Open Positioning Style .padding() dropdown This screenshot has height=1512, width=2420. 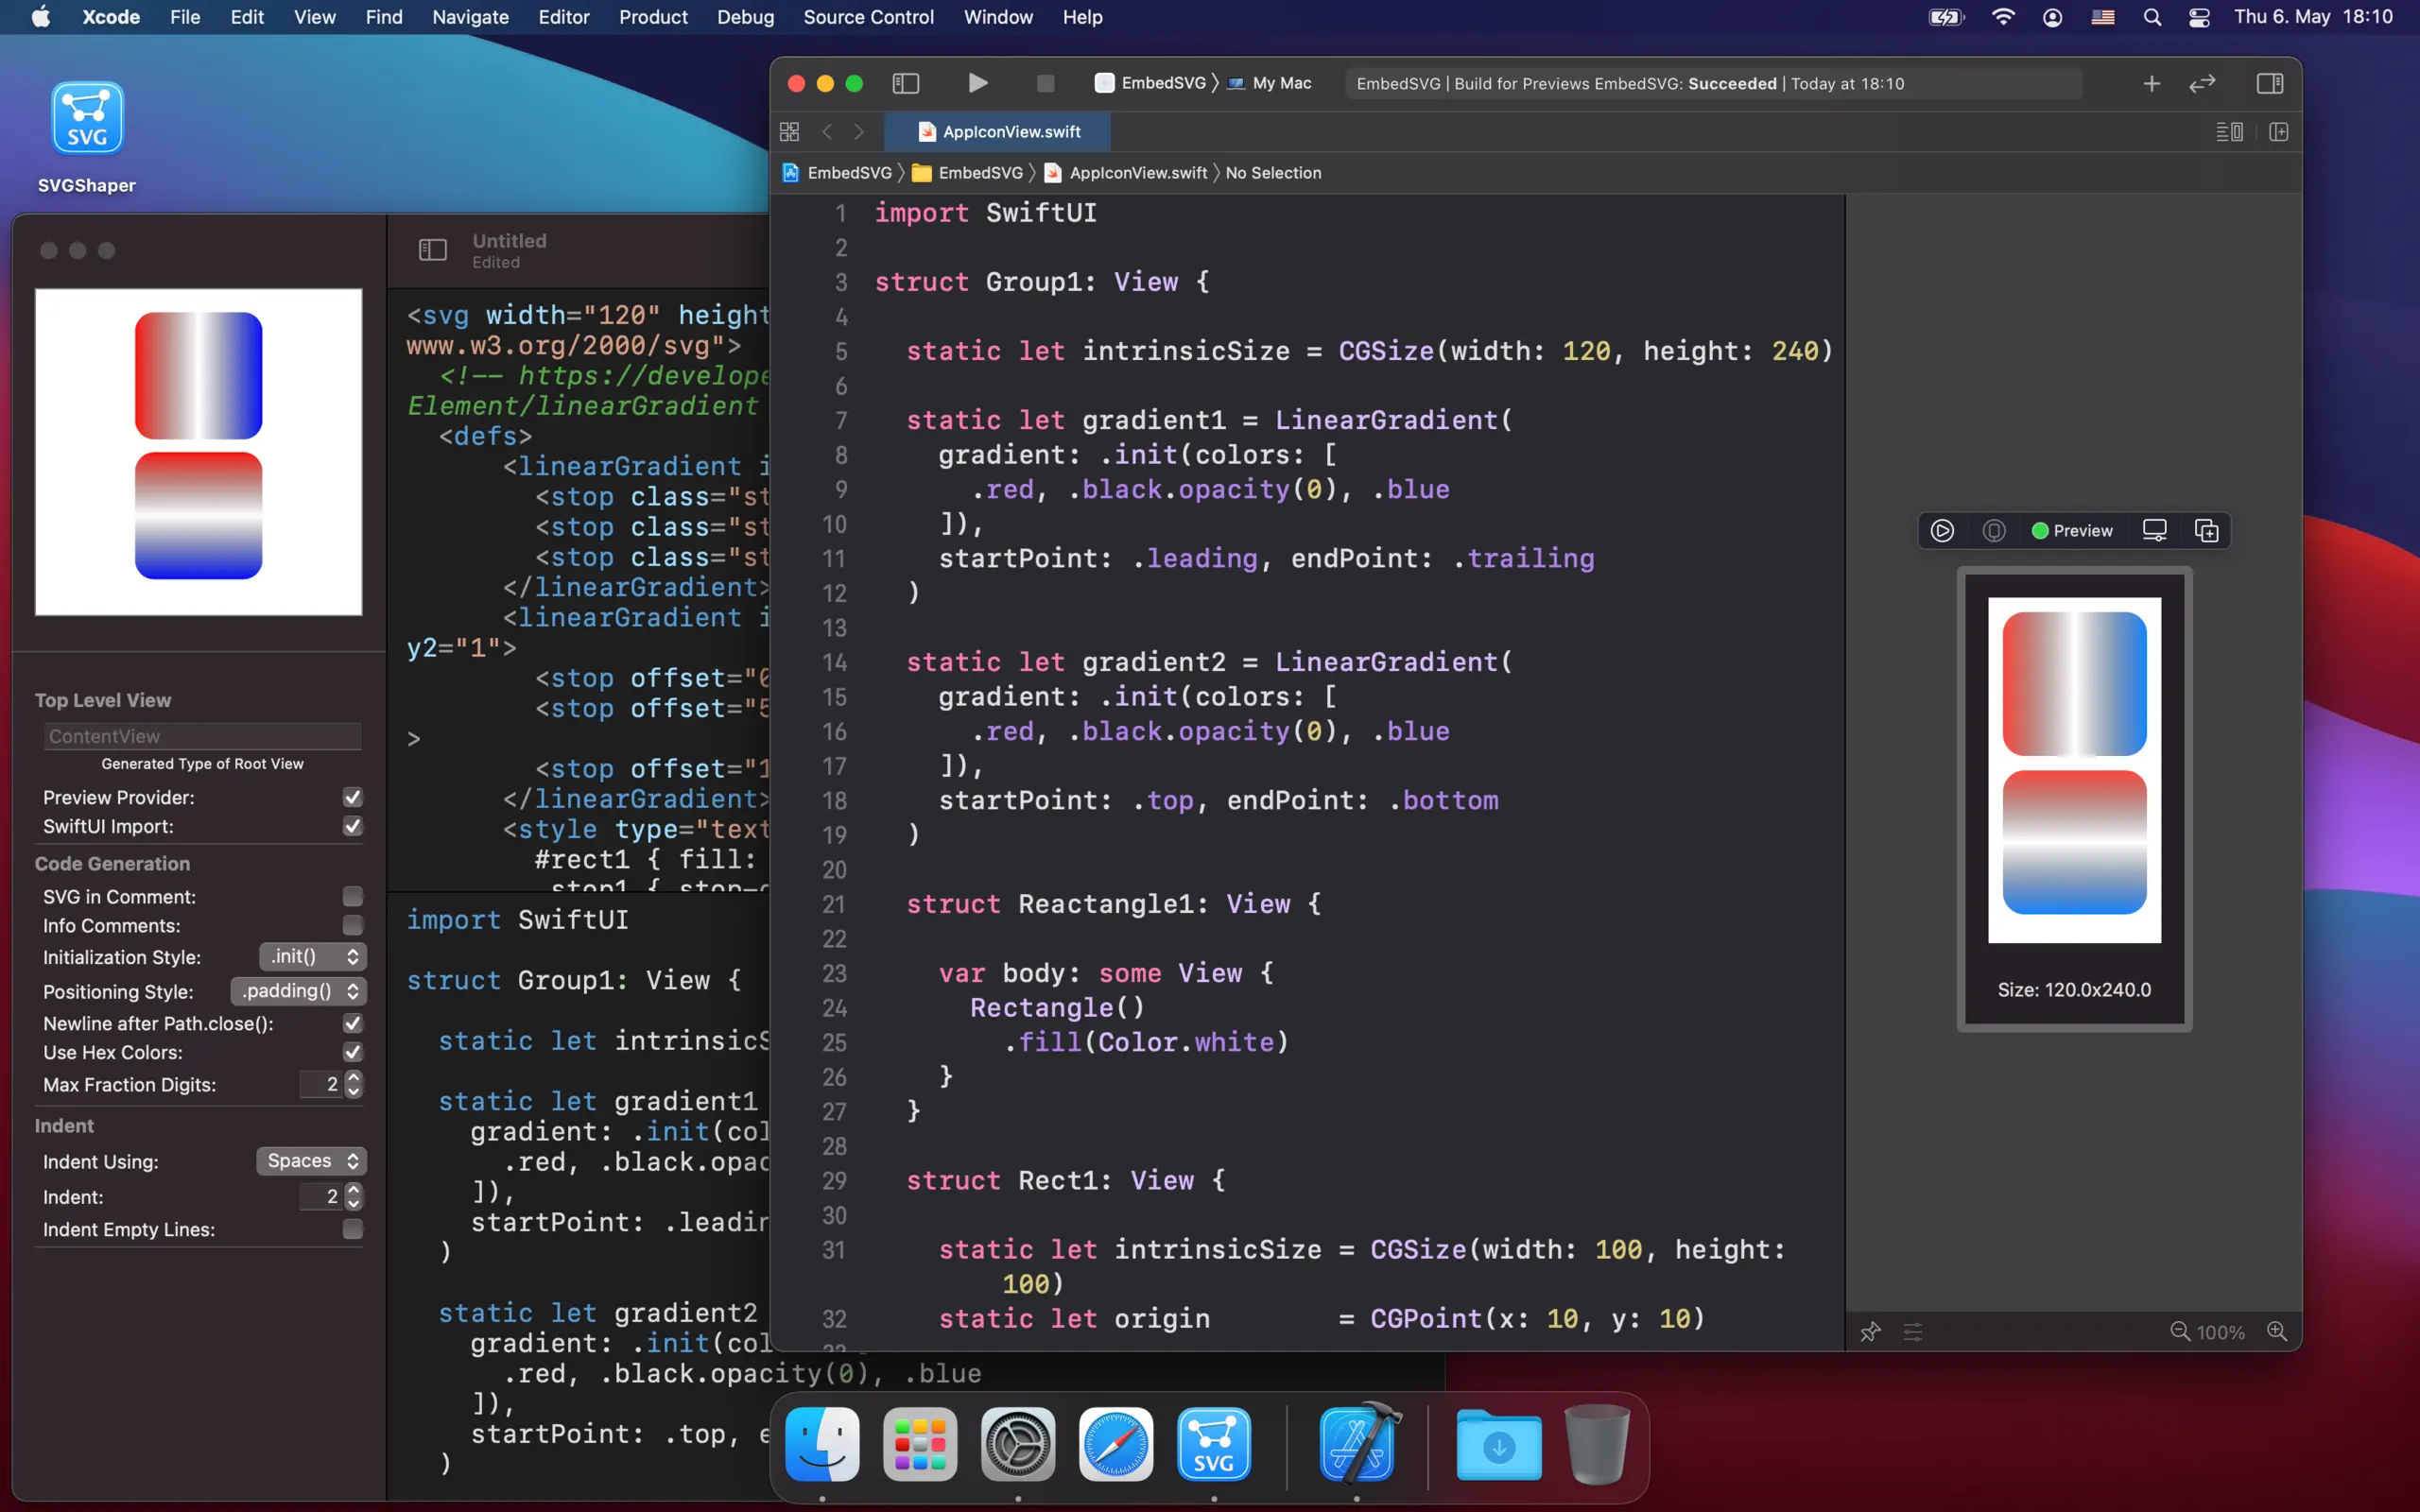[298, 991]
